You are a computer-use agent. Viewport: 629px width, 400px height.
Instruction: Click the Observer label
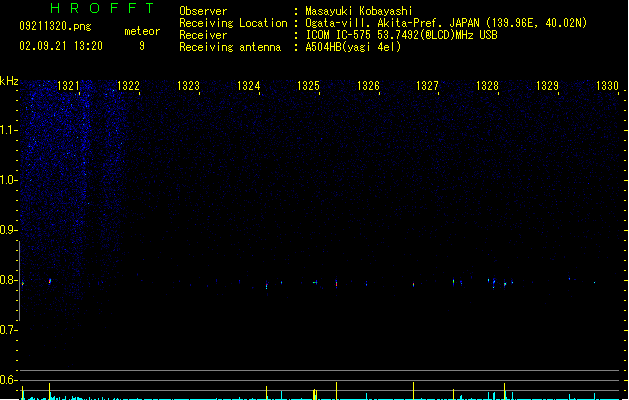tap(203, 11)
